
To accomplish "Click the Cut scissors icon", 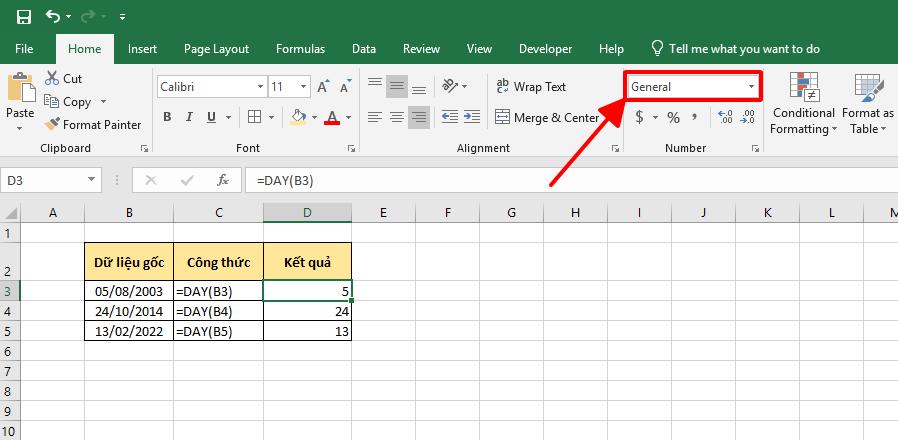I will pos(52,78).
